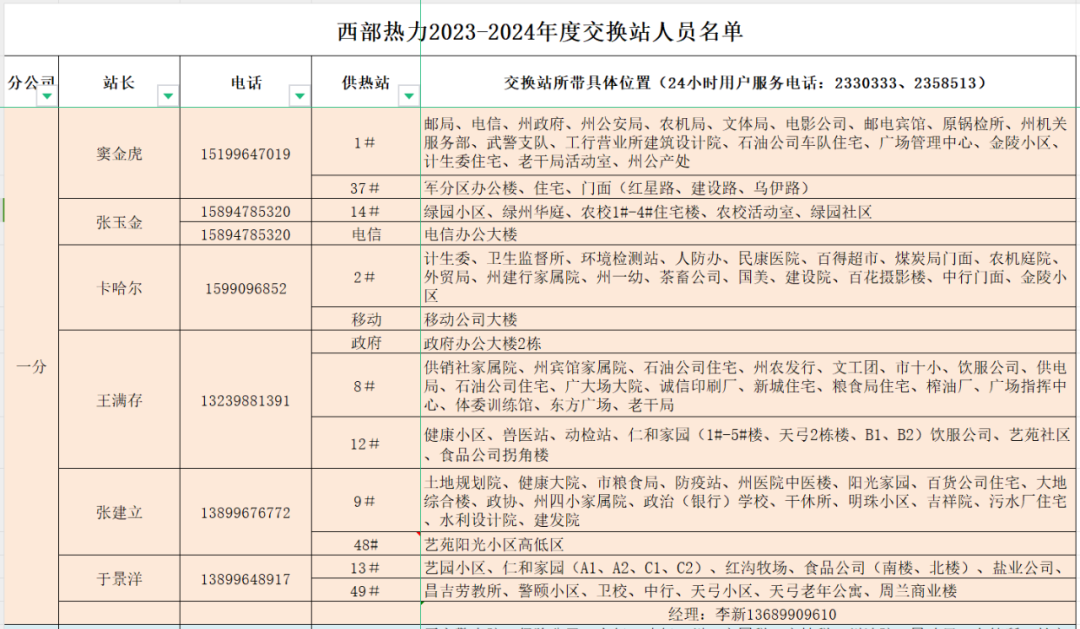1080x629 pixels.
Task: Select the 站长 header cell text
Action: point(119,83)
